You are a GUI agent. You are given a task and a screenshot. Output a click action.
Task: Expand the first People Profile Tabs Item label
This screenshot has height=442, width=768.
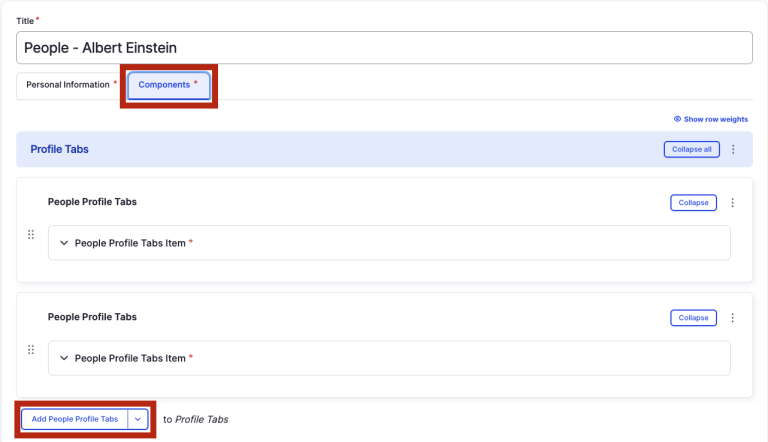pos(130,243)
